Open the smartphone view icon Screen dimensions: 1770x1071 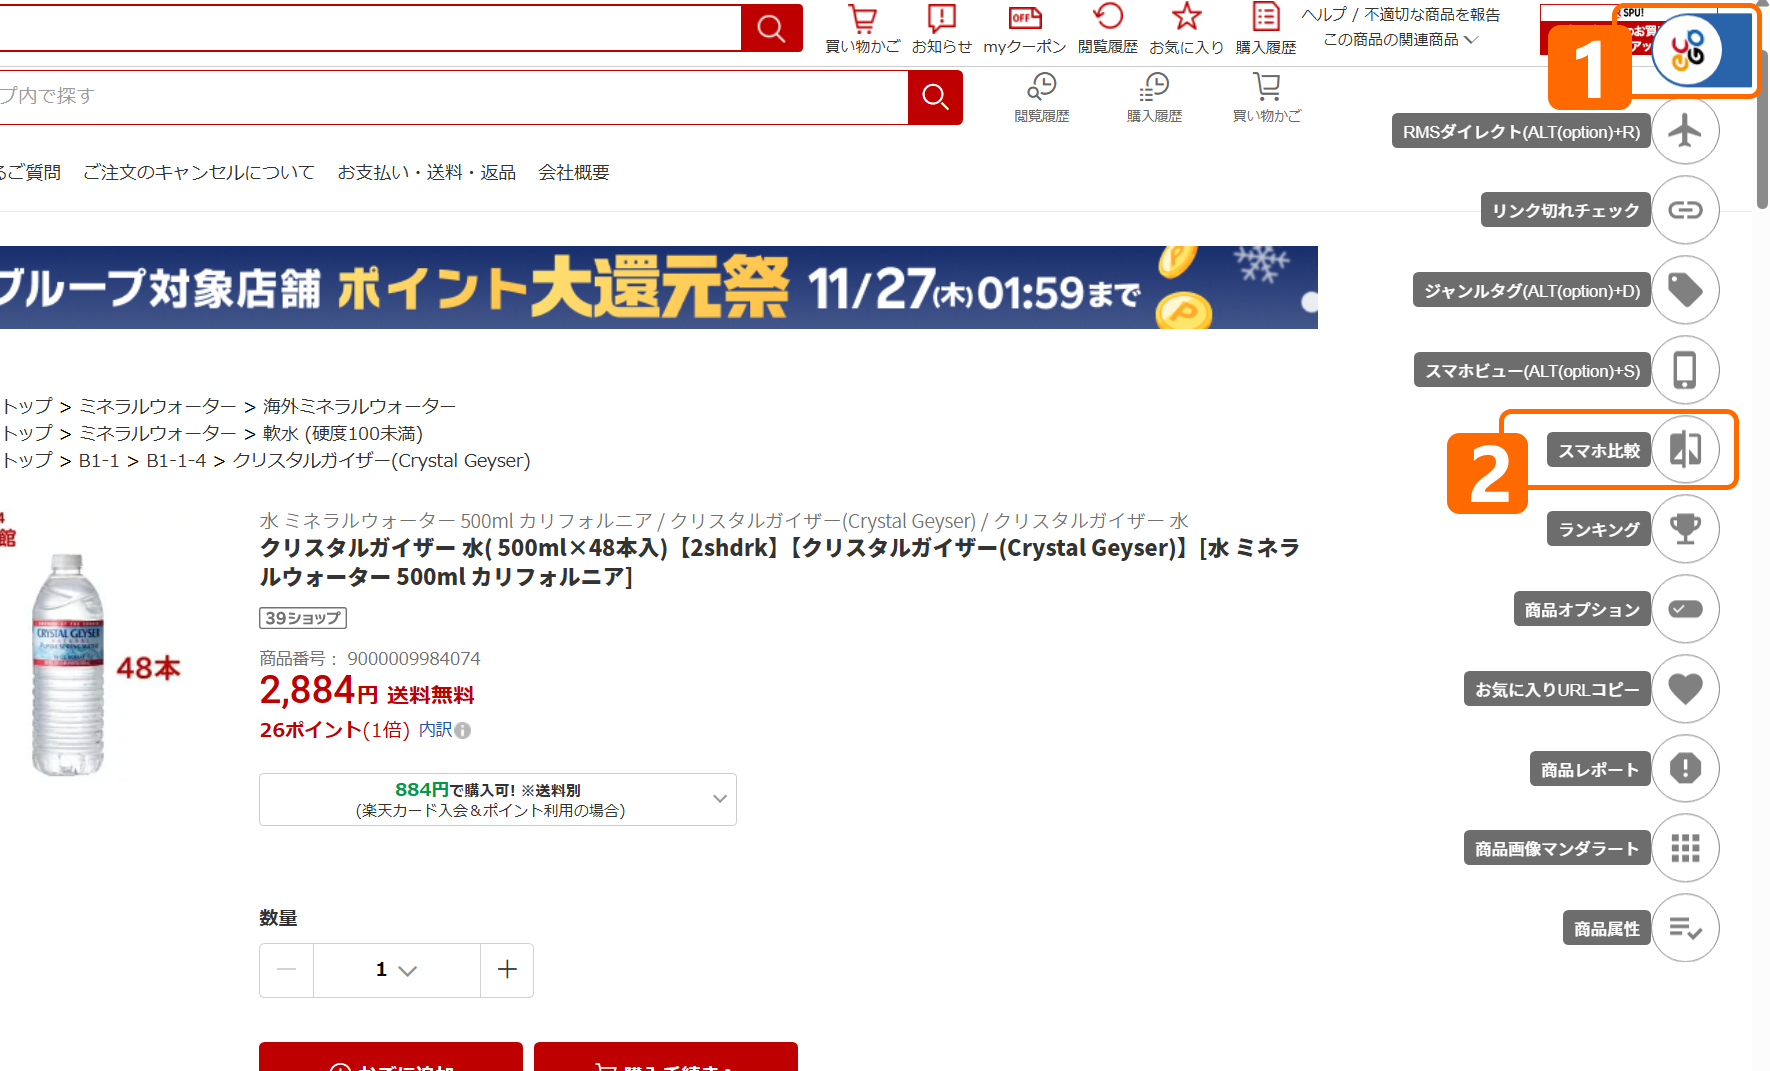coord(1685,370)
